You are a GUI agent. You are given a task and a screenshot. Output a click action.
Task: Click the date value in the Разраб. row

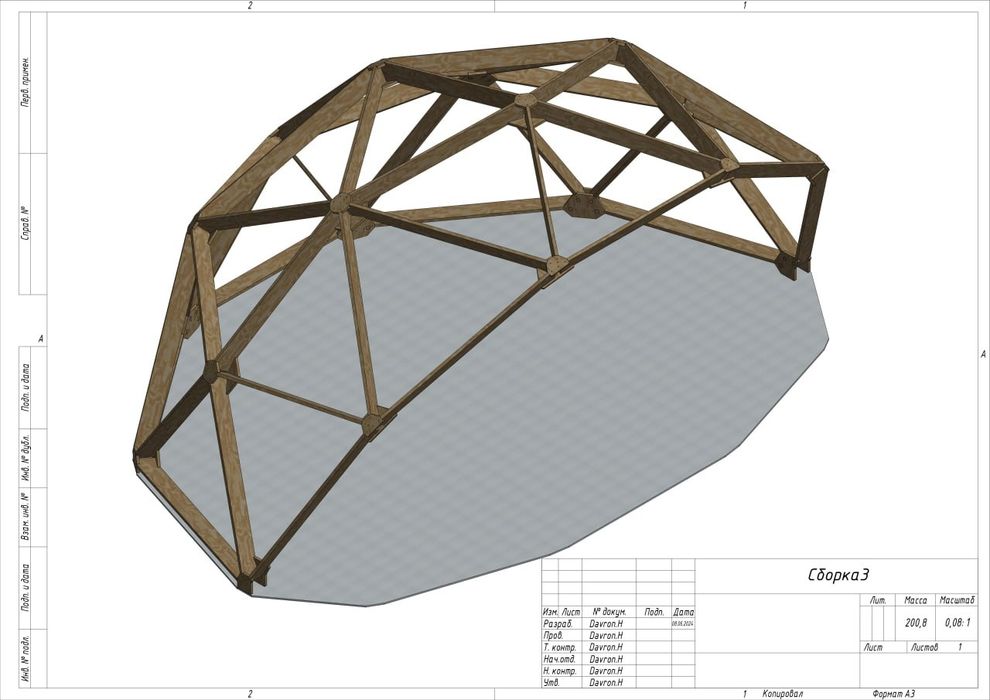[683, 624]
